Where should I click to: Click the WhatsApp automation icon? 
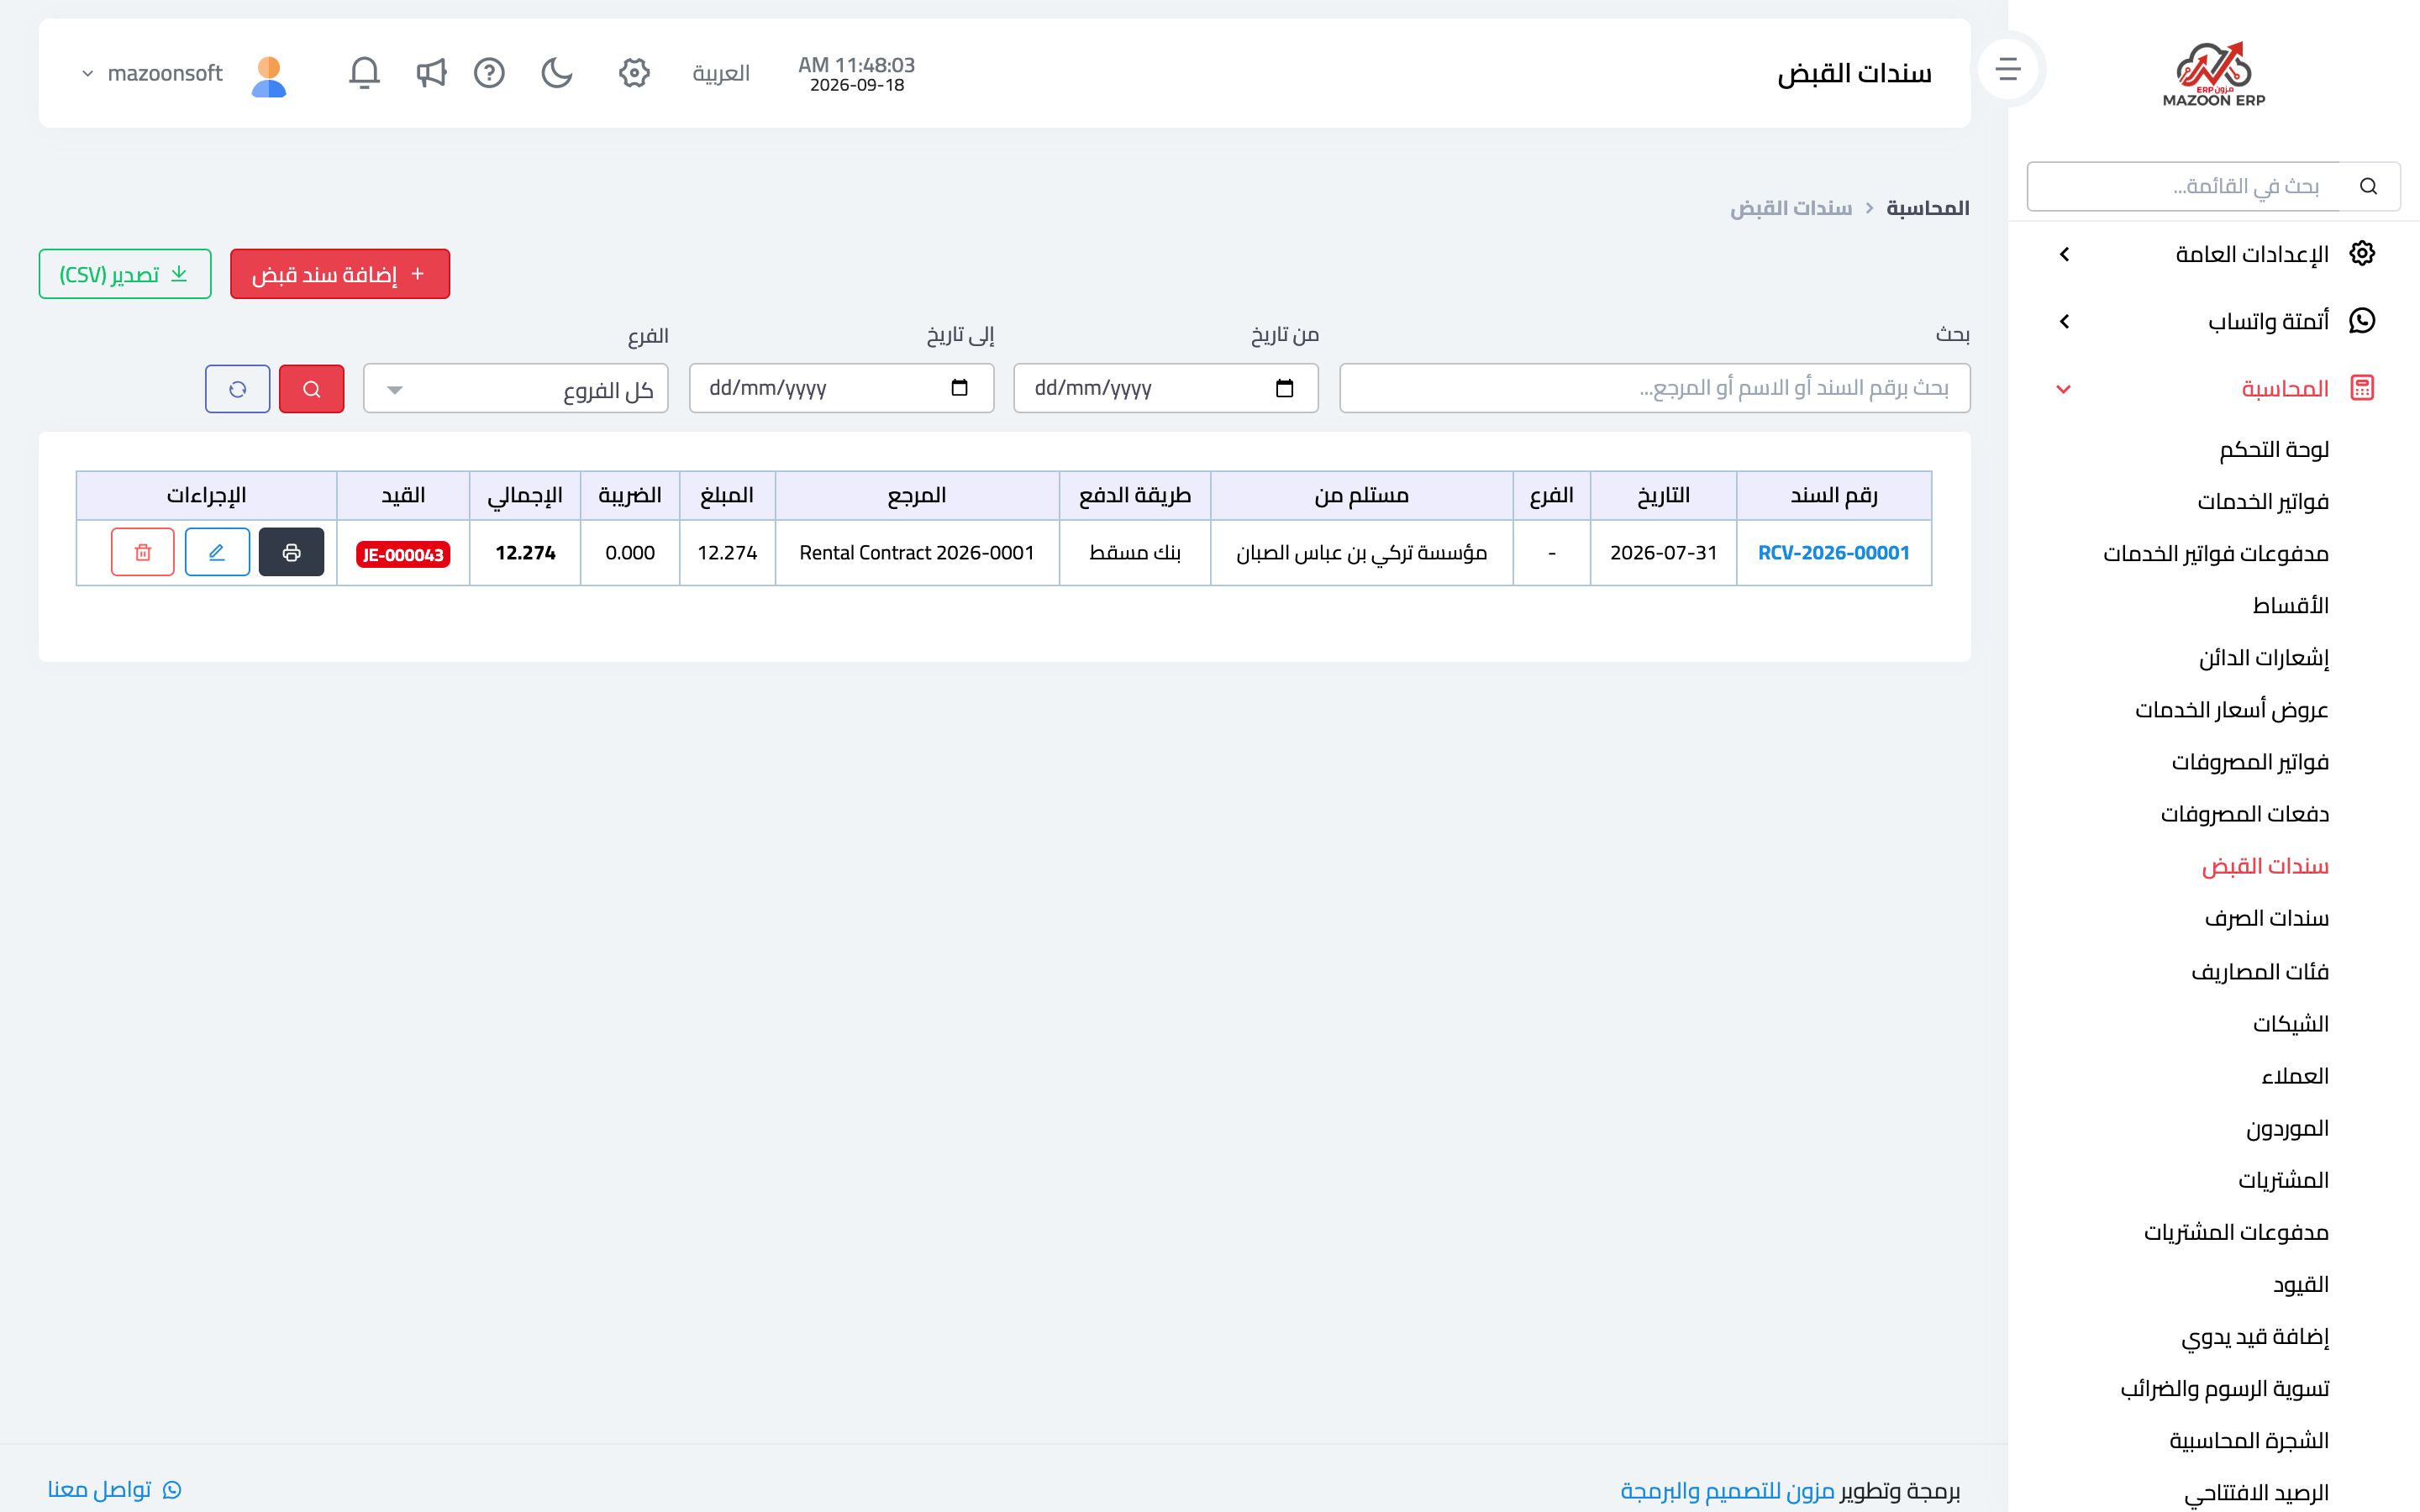[x=2362, y=320]
